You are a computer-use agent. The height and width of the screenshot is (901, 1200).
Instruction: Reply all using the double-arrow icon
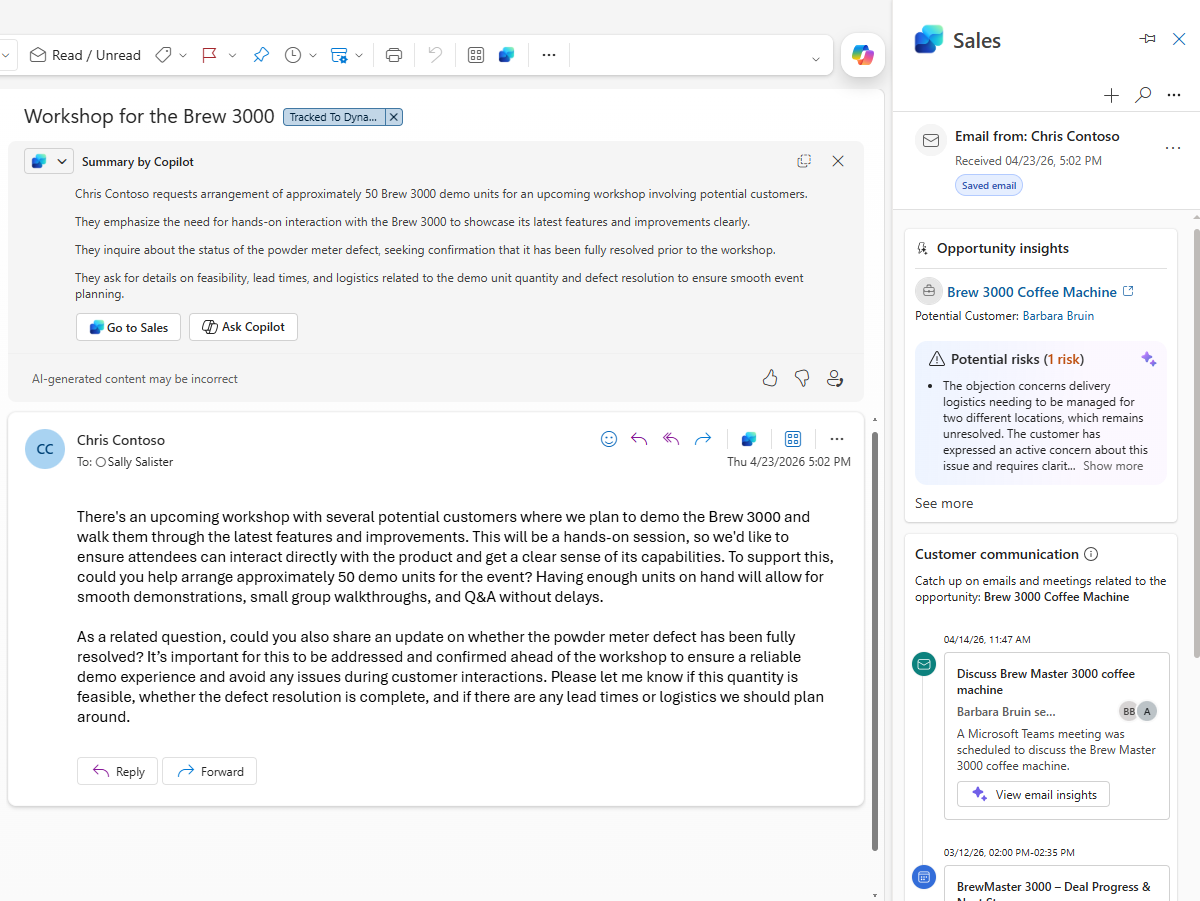point(672,439)
